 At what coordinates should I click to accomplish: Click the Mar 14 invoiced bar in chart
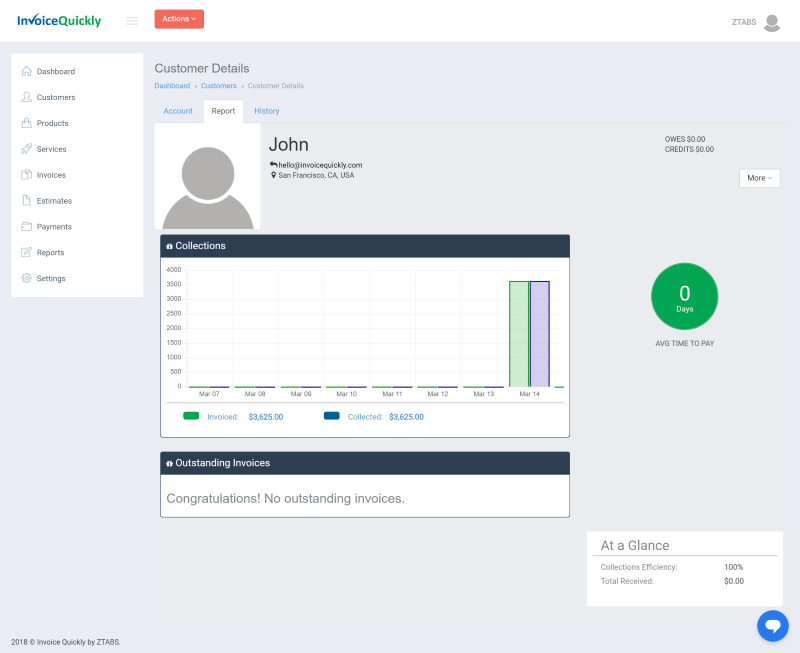coord(519,334)
